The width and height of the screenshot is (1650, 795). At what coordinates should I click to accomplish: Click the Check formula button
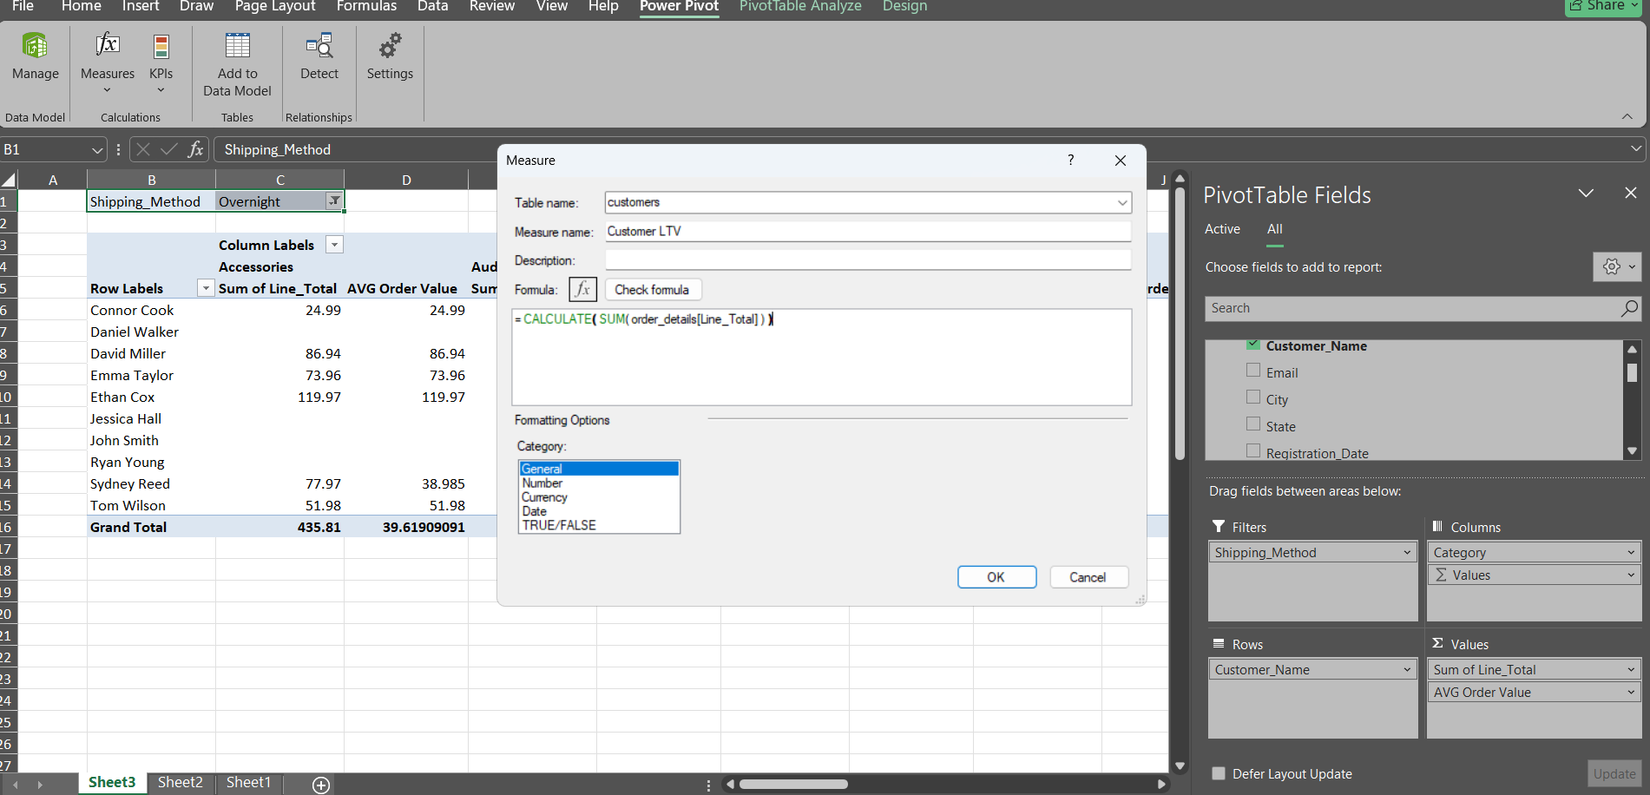[652, 290]
